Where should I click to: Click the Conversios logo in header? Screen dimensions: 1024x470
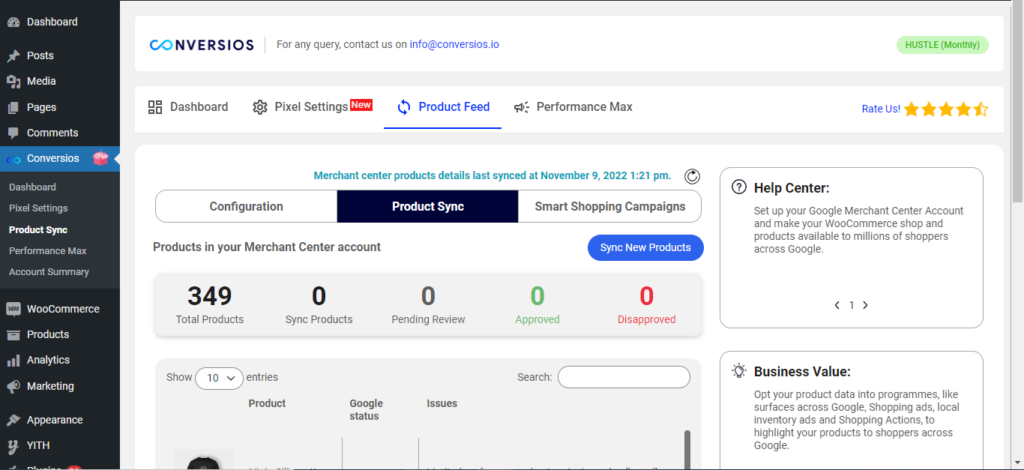(x=201, y=45)
